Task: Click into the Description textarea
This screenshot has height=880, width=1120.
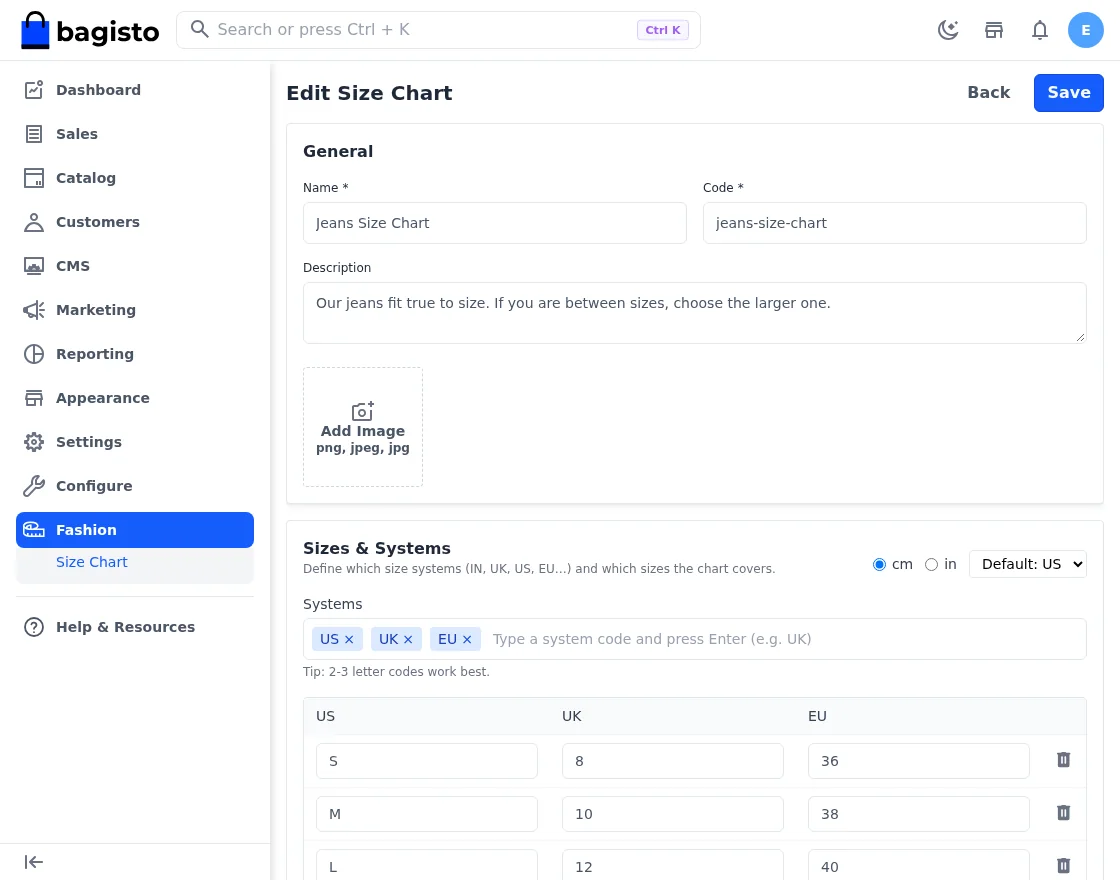Action: [694, 313]
